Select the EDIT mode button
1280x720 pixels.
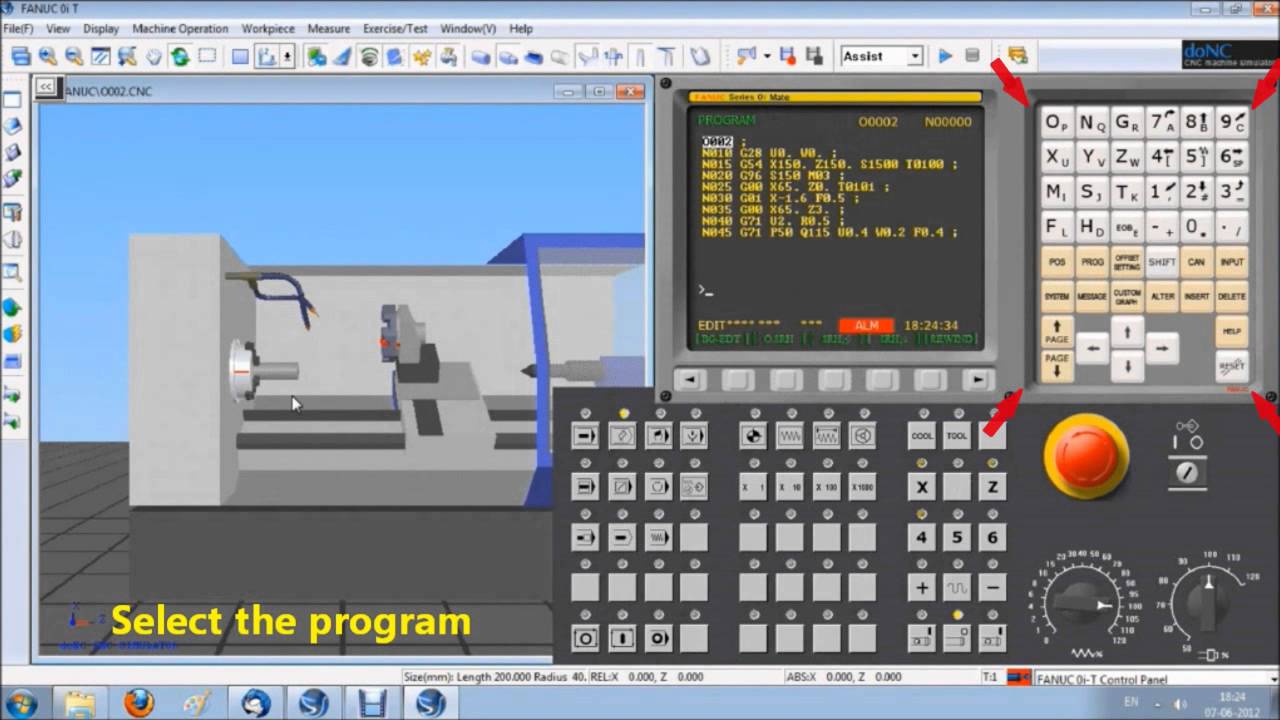click(x=622, y=436)
